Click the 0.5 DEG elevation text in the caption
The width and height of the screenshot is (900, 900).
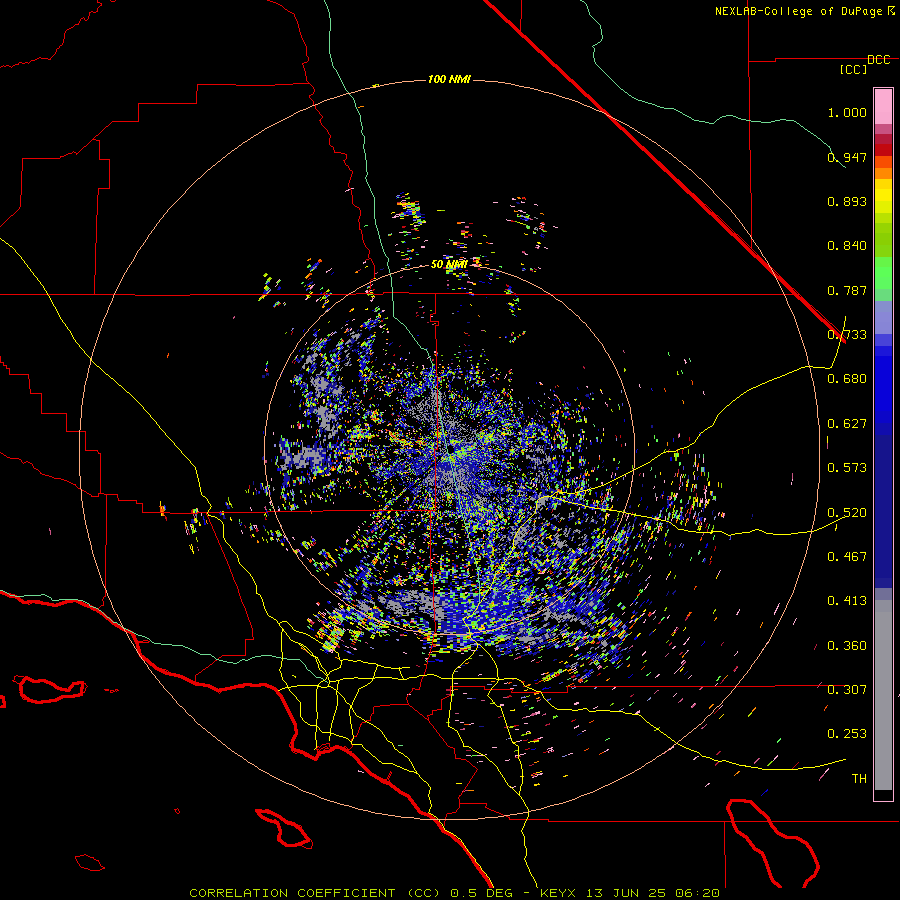pyautogui.click(x=482, y=893)
